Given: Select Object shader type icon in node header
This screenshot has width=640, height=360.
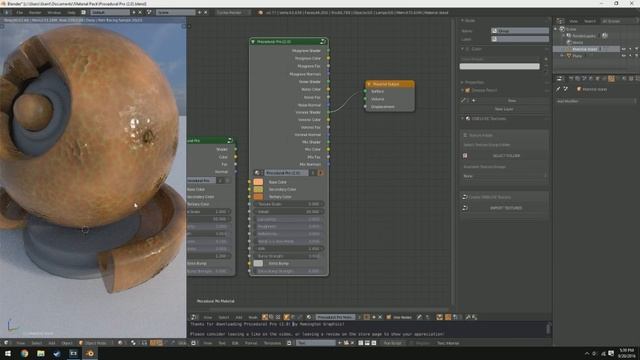Looking at the screenshot, I should (x=287, y=317).
